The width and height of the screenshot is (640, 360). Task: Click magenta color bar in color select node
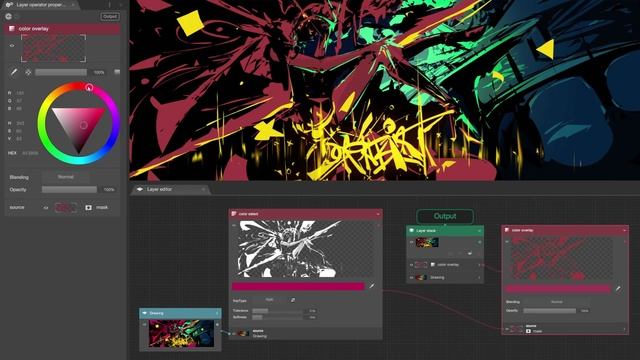click(298, 287)
